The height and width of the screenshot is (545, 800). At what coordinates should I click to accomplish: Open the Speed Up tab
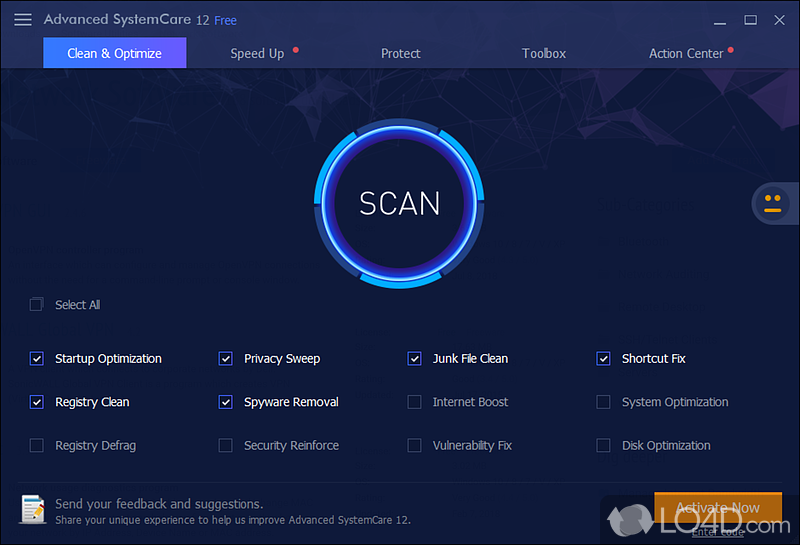(x=257, y=53)
